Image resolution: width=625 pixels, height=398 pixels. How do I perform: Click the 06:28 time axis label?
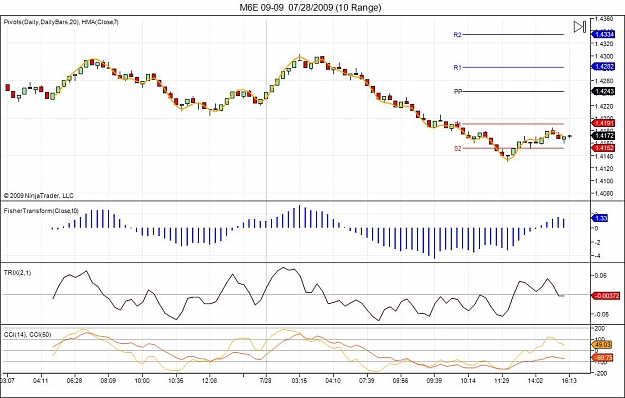click(75, 380)
